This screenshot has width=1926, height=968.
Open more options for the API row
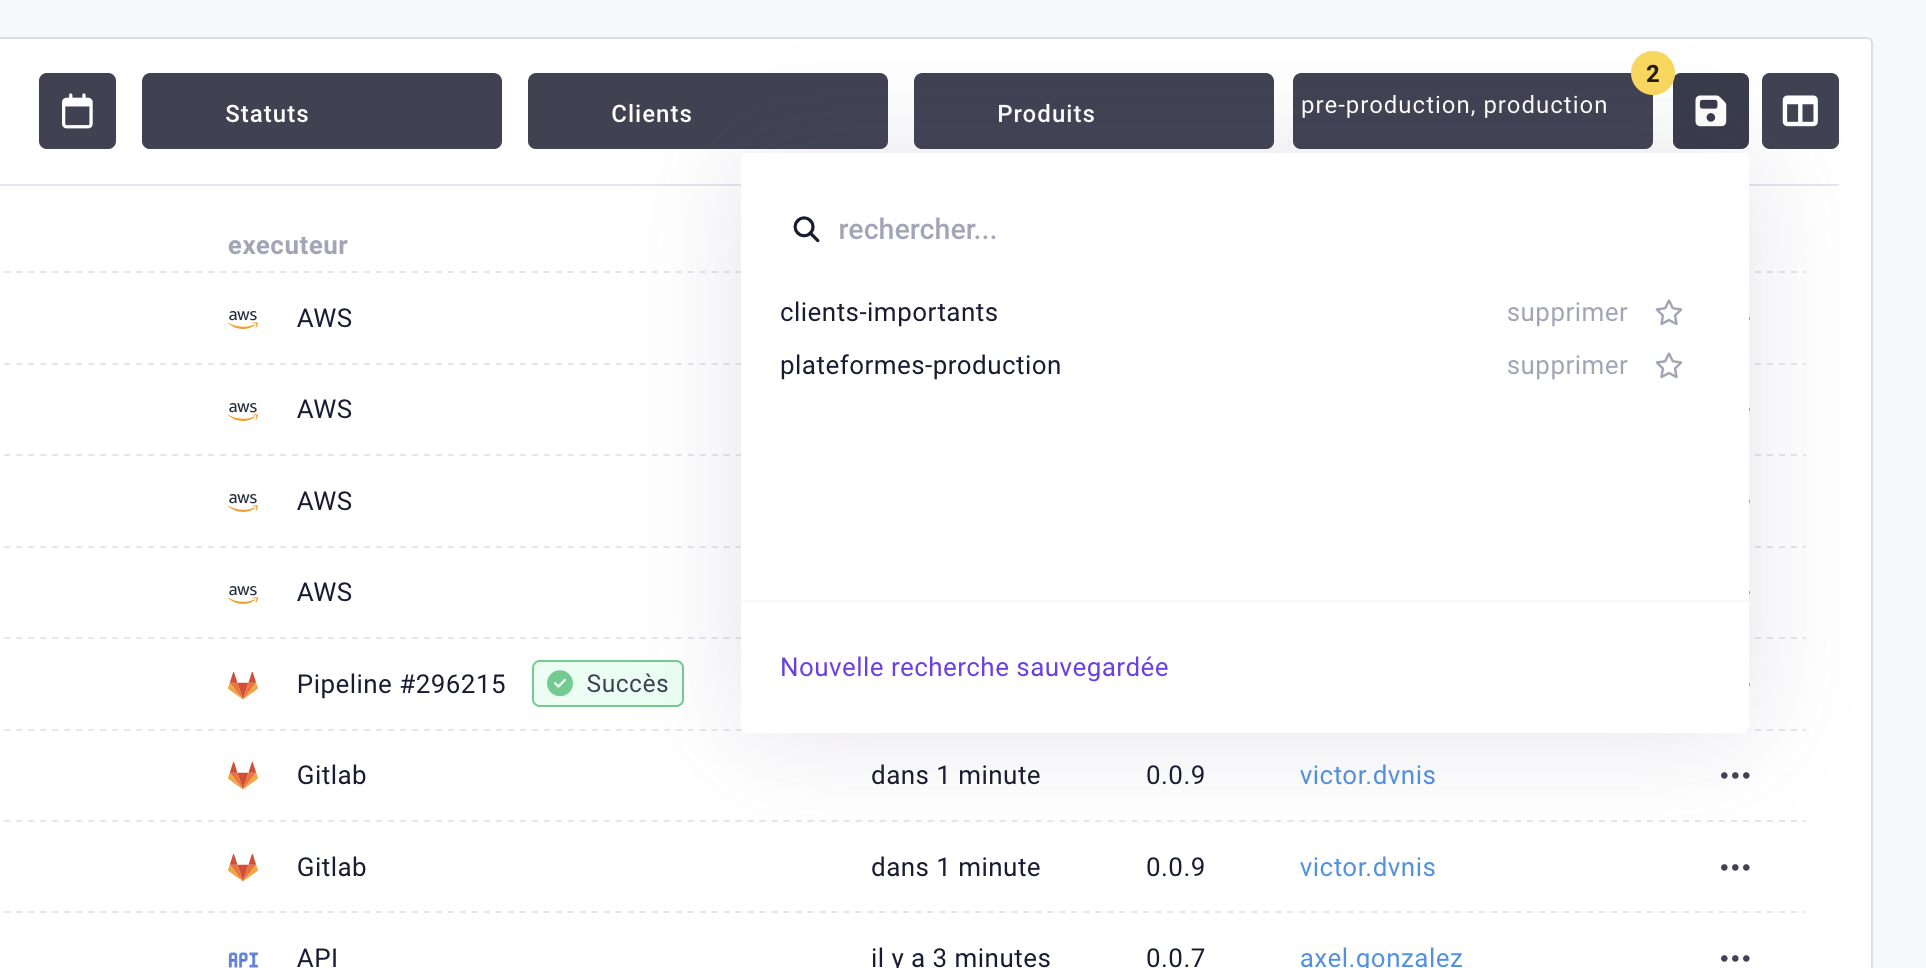tap(1735, 958)
